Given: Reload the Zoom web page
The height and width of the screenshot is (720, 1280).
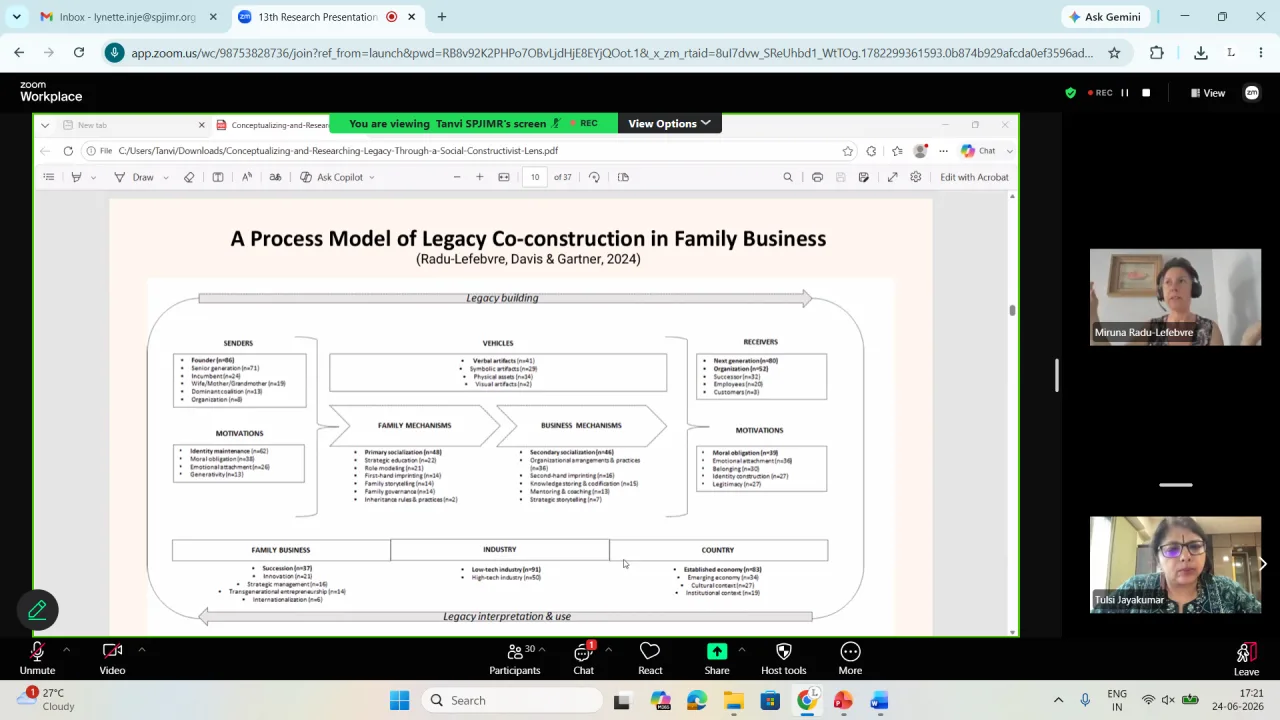Looking at the screenshot, I should coord(79,53).
